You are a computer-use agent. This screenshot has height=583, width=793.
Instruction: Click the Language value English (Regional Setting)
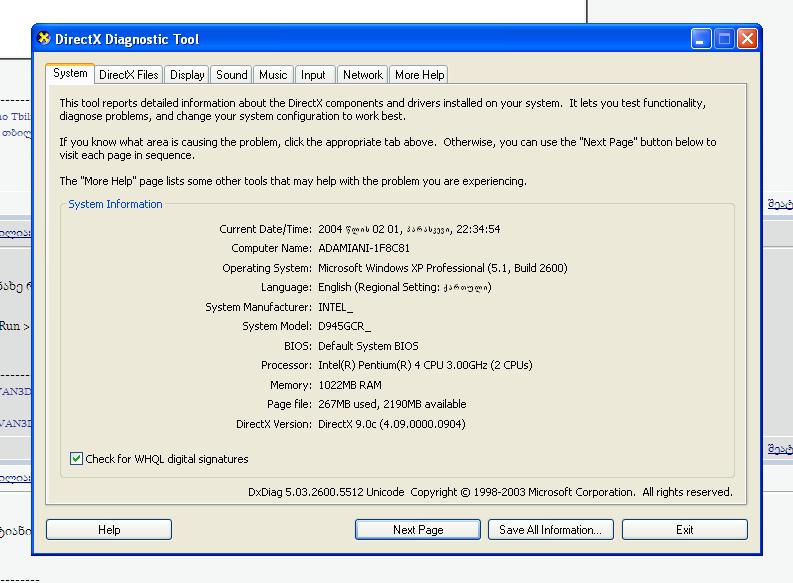pos(405,287)
